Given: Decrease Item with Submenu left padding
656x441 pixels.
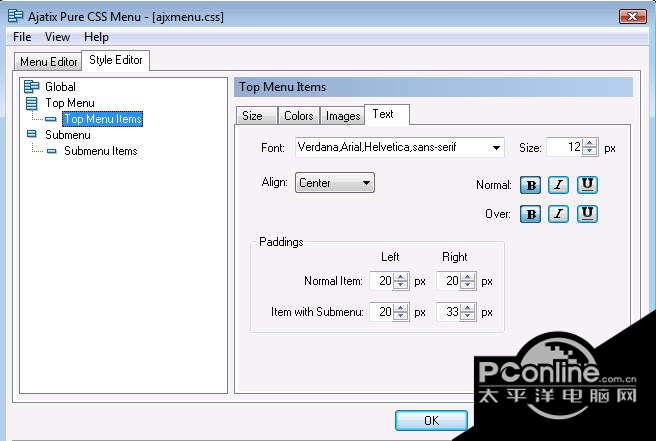Looking at the screenshot, I should pos(401,316).
